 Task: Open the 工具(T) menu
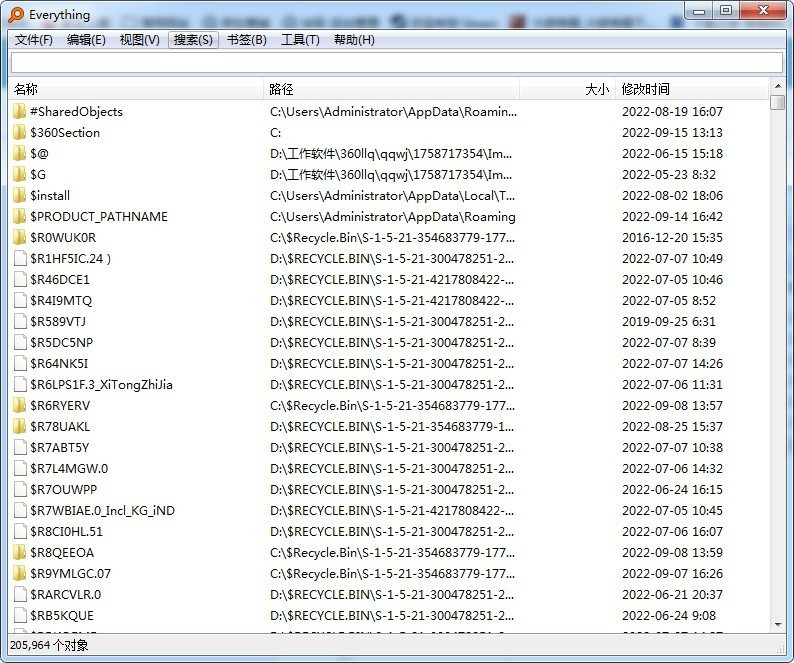pos(300,40)
